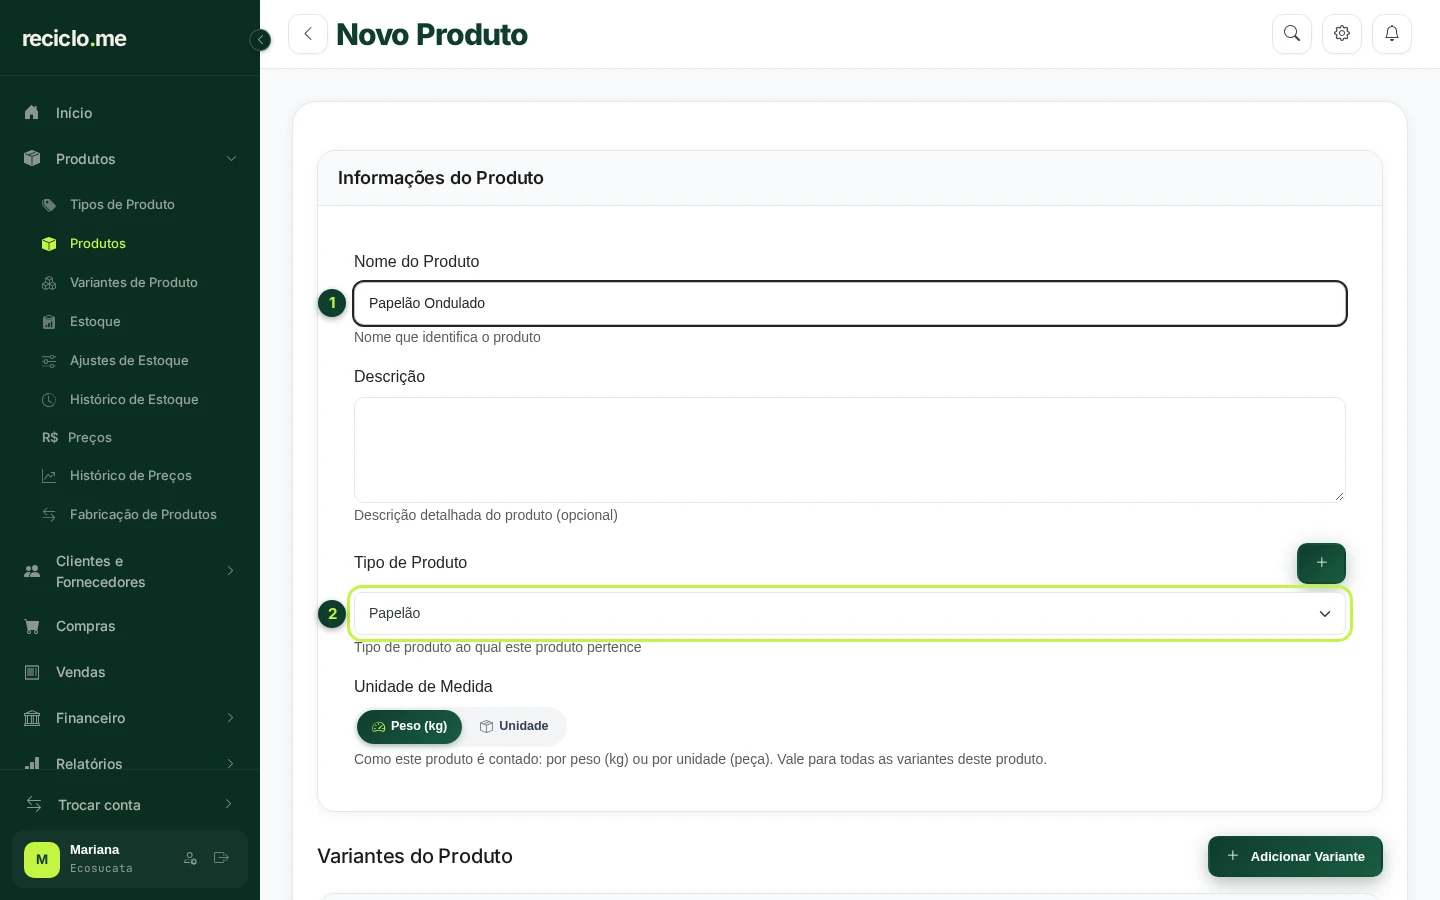The width and height of the screenshot is (1440, 900).
Task: Expand the Relatórios sidebar section
Action: pos(231,764)
